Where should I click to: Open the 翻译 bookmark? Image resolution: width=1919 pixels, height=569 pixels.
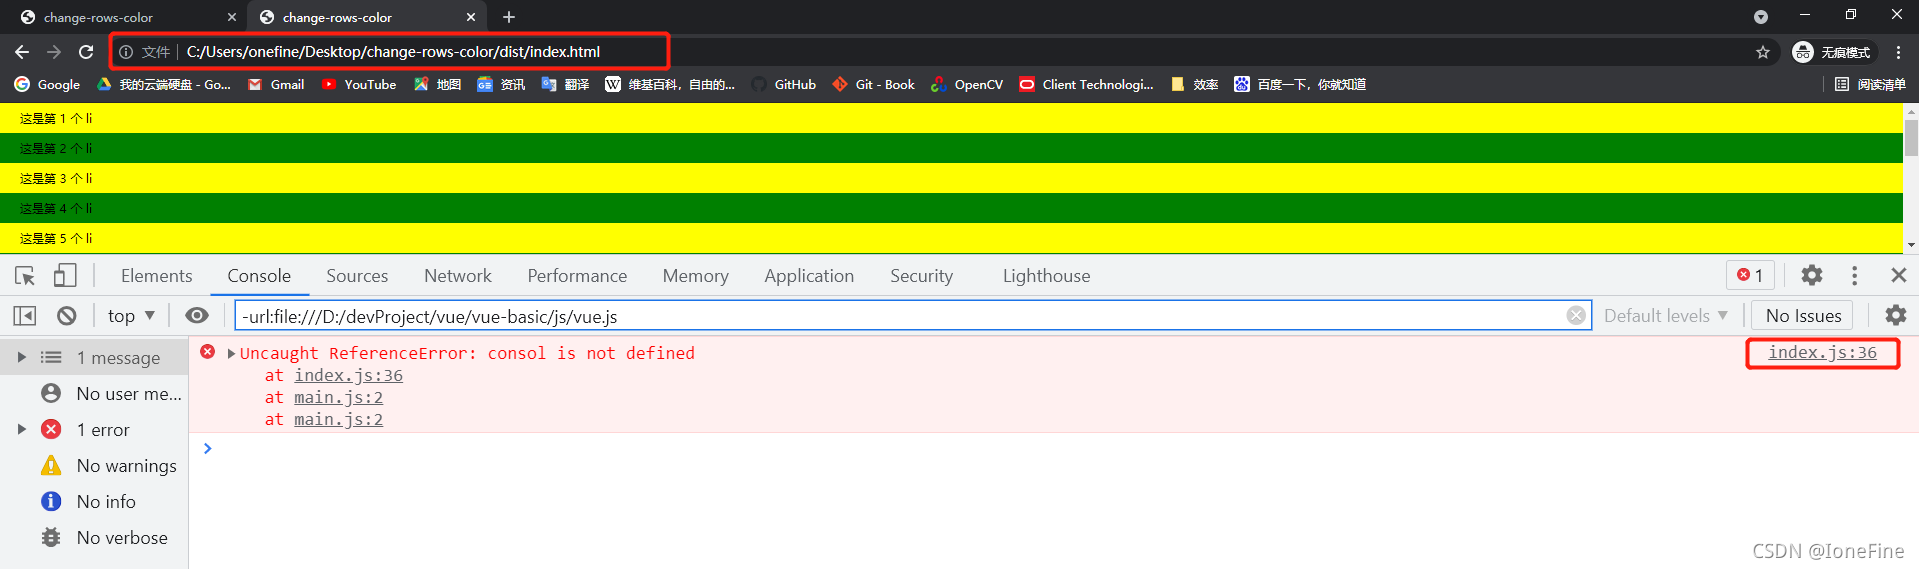565,84
